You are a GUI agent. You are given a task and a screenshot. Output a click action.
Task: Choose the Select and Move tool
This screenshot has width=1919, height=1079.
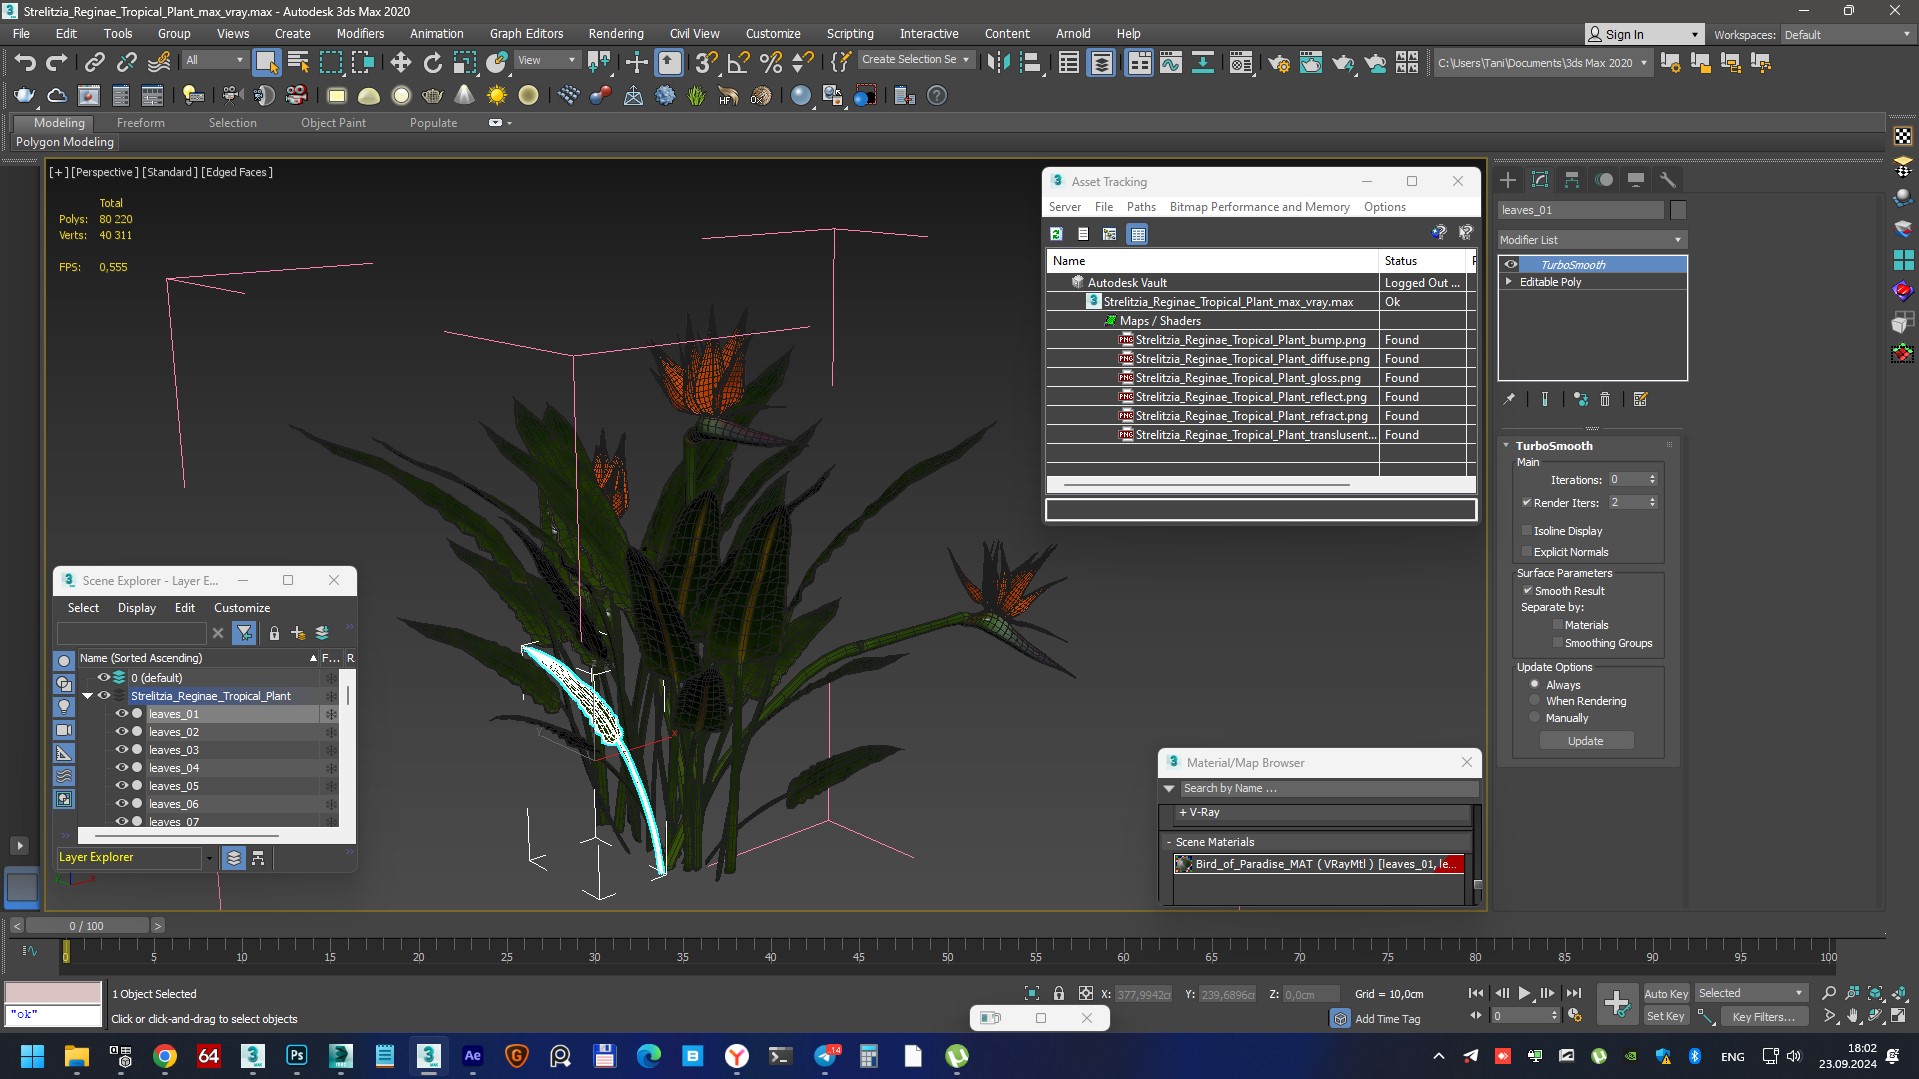(x=401, y=63)
